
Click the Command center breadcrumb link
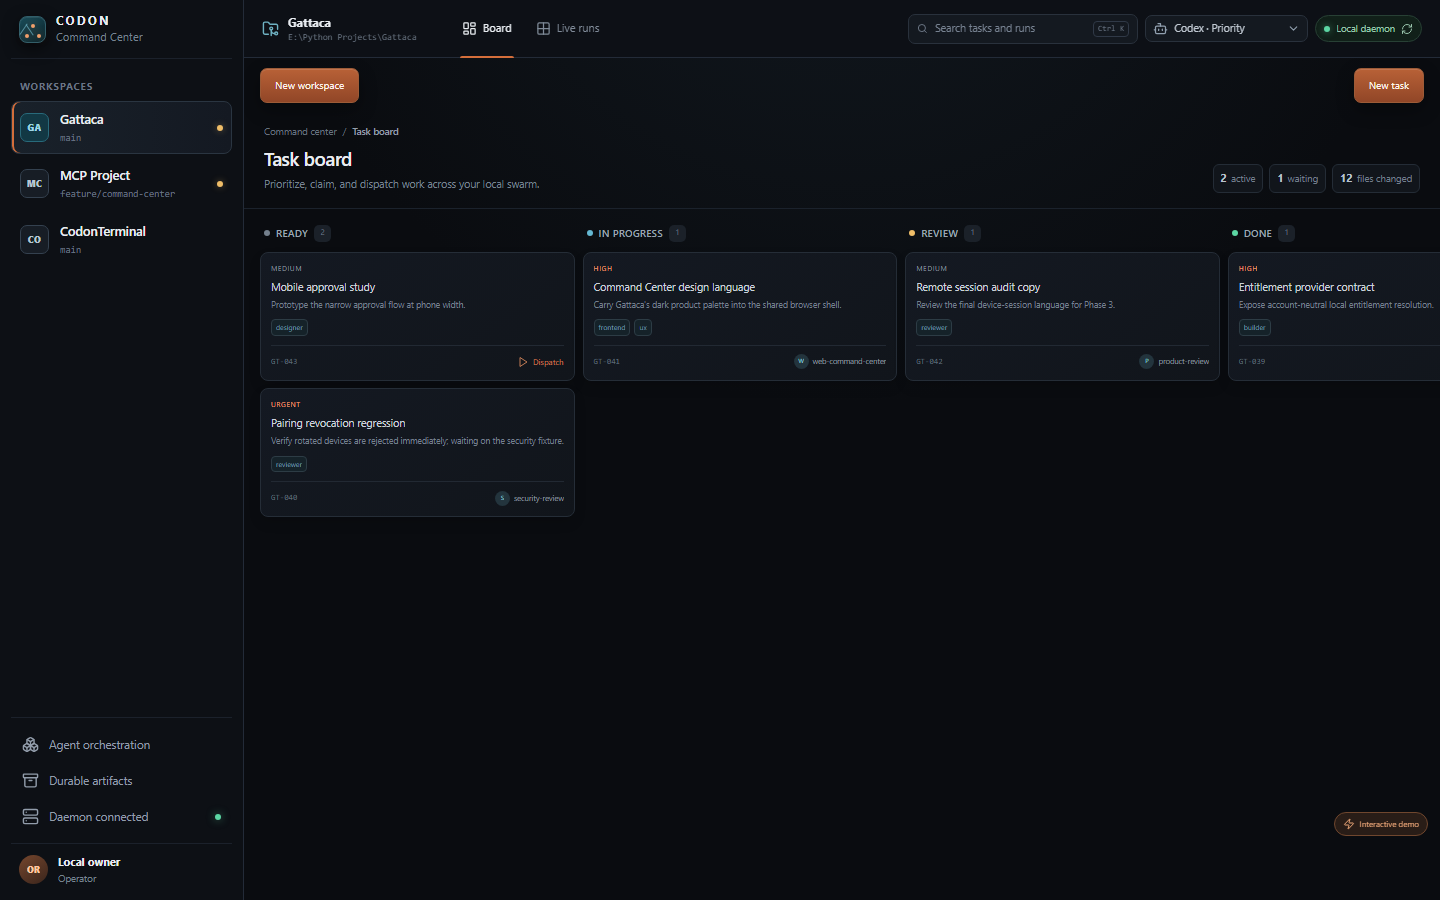(x=300, y=132)
